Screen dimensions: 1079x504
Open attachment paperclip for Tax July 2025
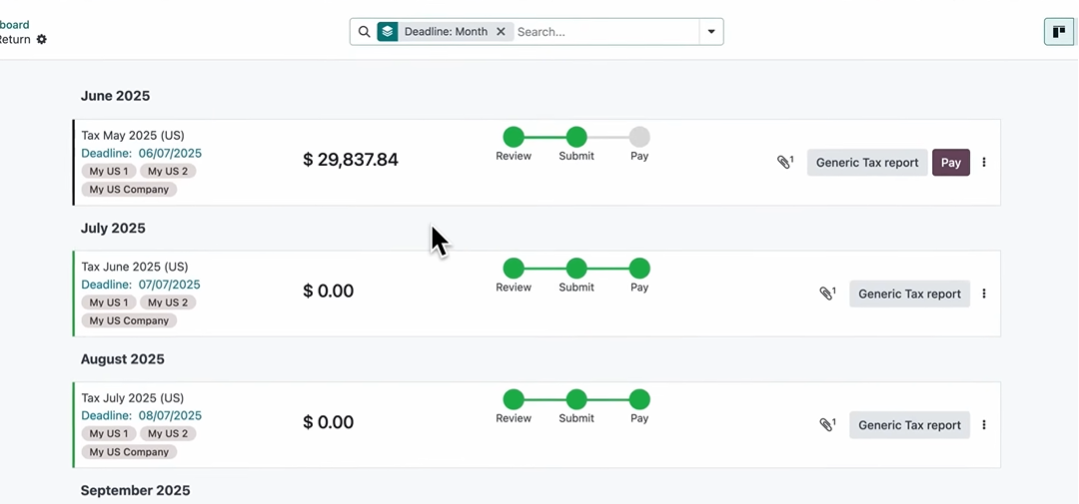(826, 424)
